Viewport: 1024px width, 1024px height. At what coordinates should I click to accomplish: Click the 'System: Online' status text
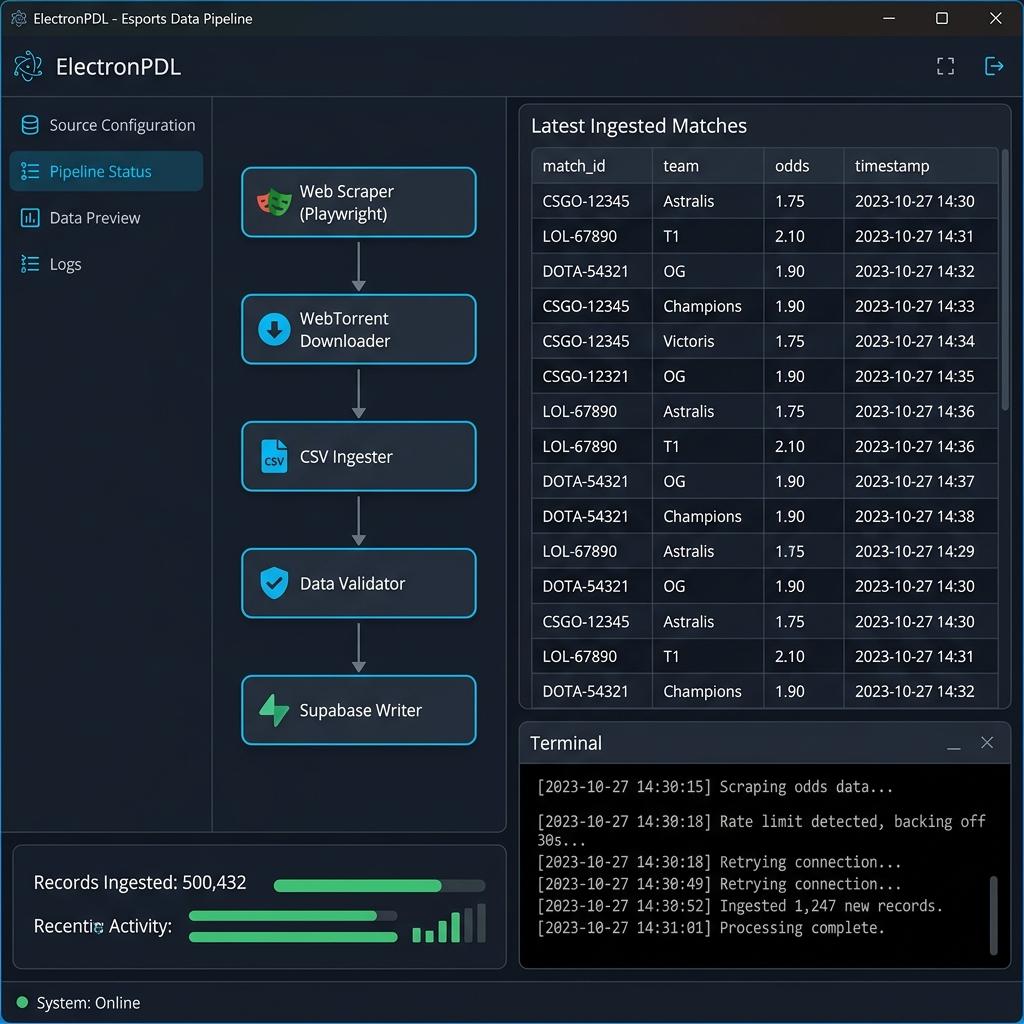pos(88,1002)
